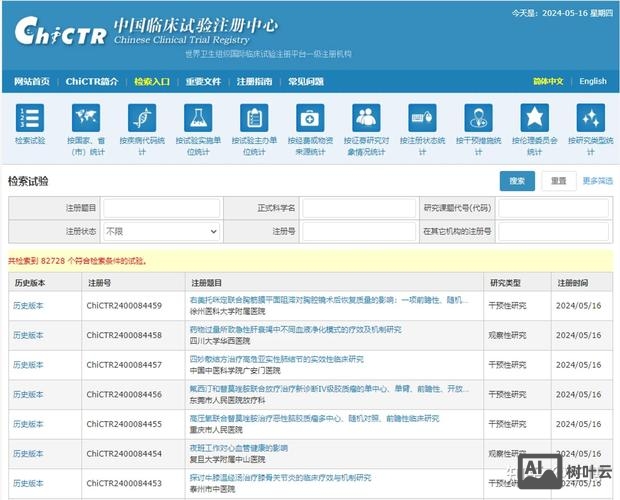620x500 pixels.
Task: Open 历史版本 for ChiCTR2400084453
Action: 28,483
